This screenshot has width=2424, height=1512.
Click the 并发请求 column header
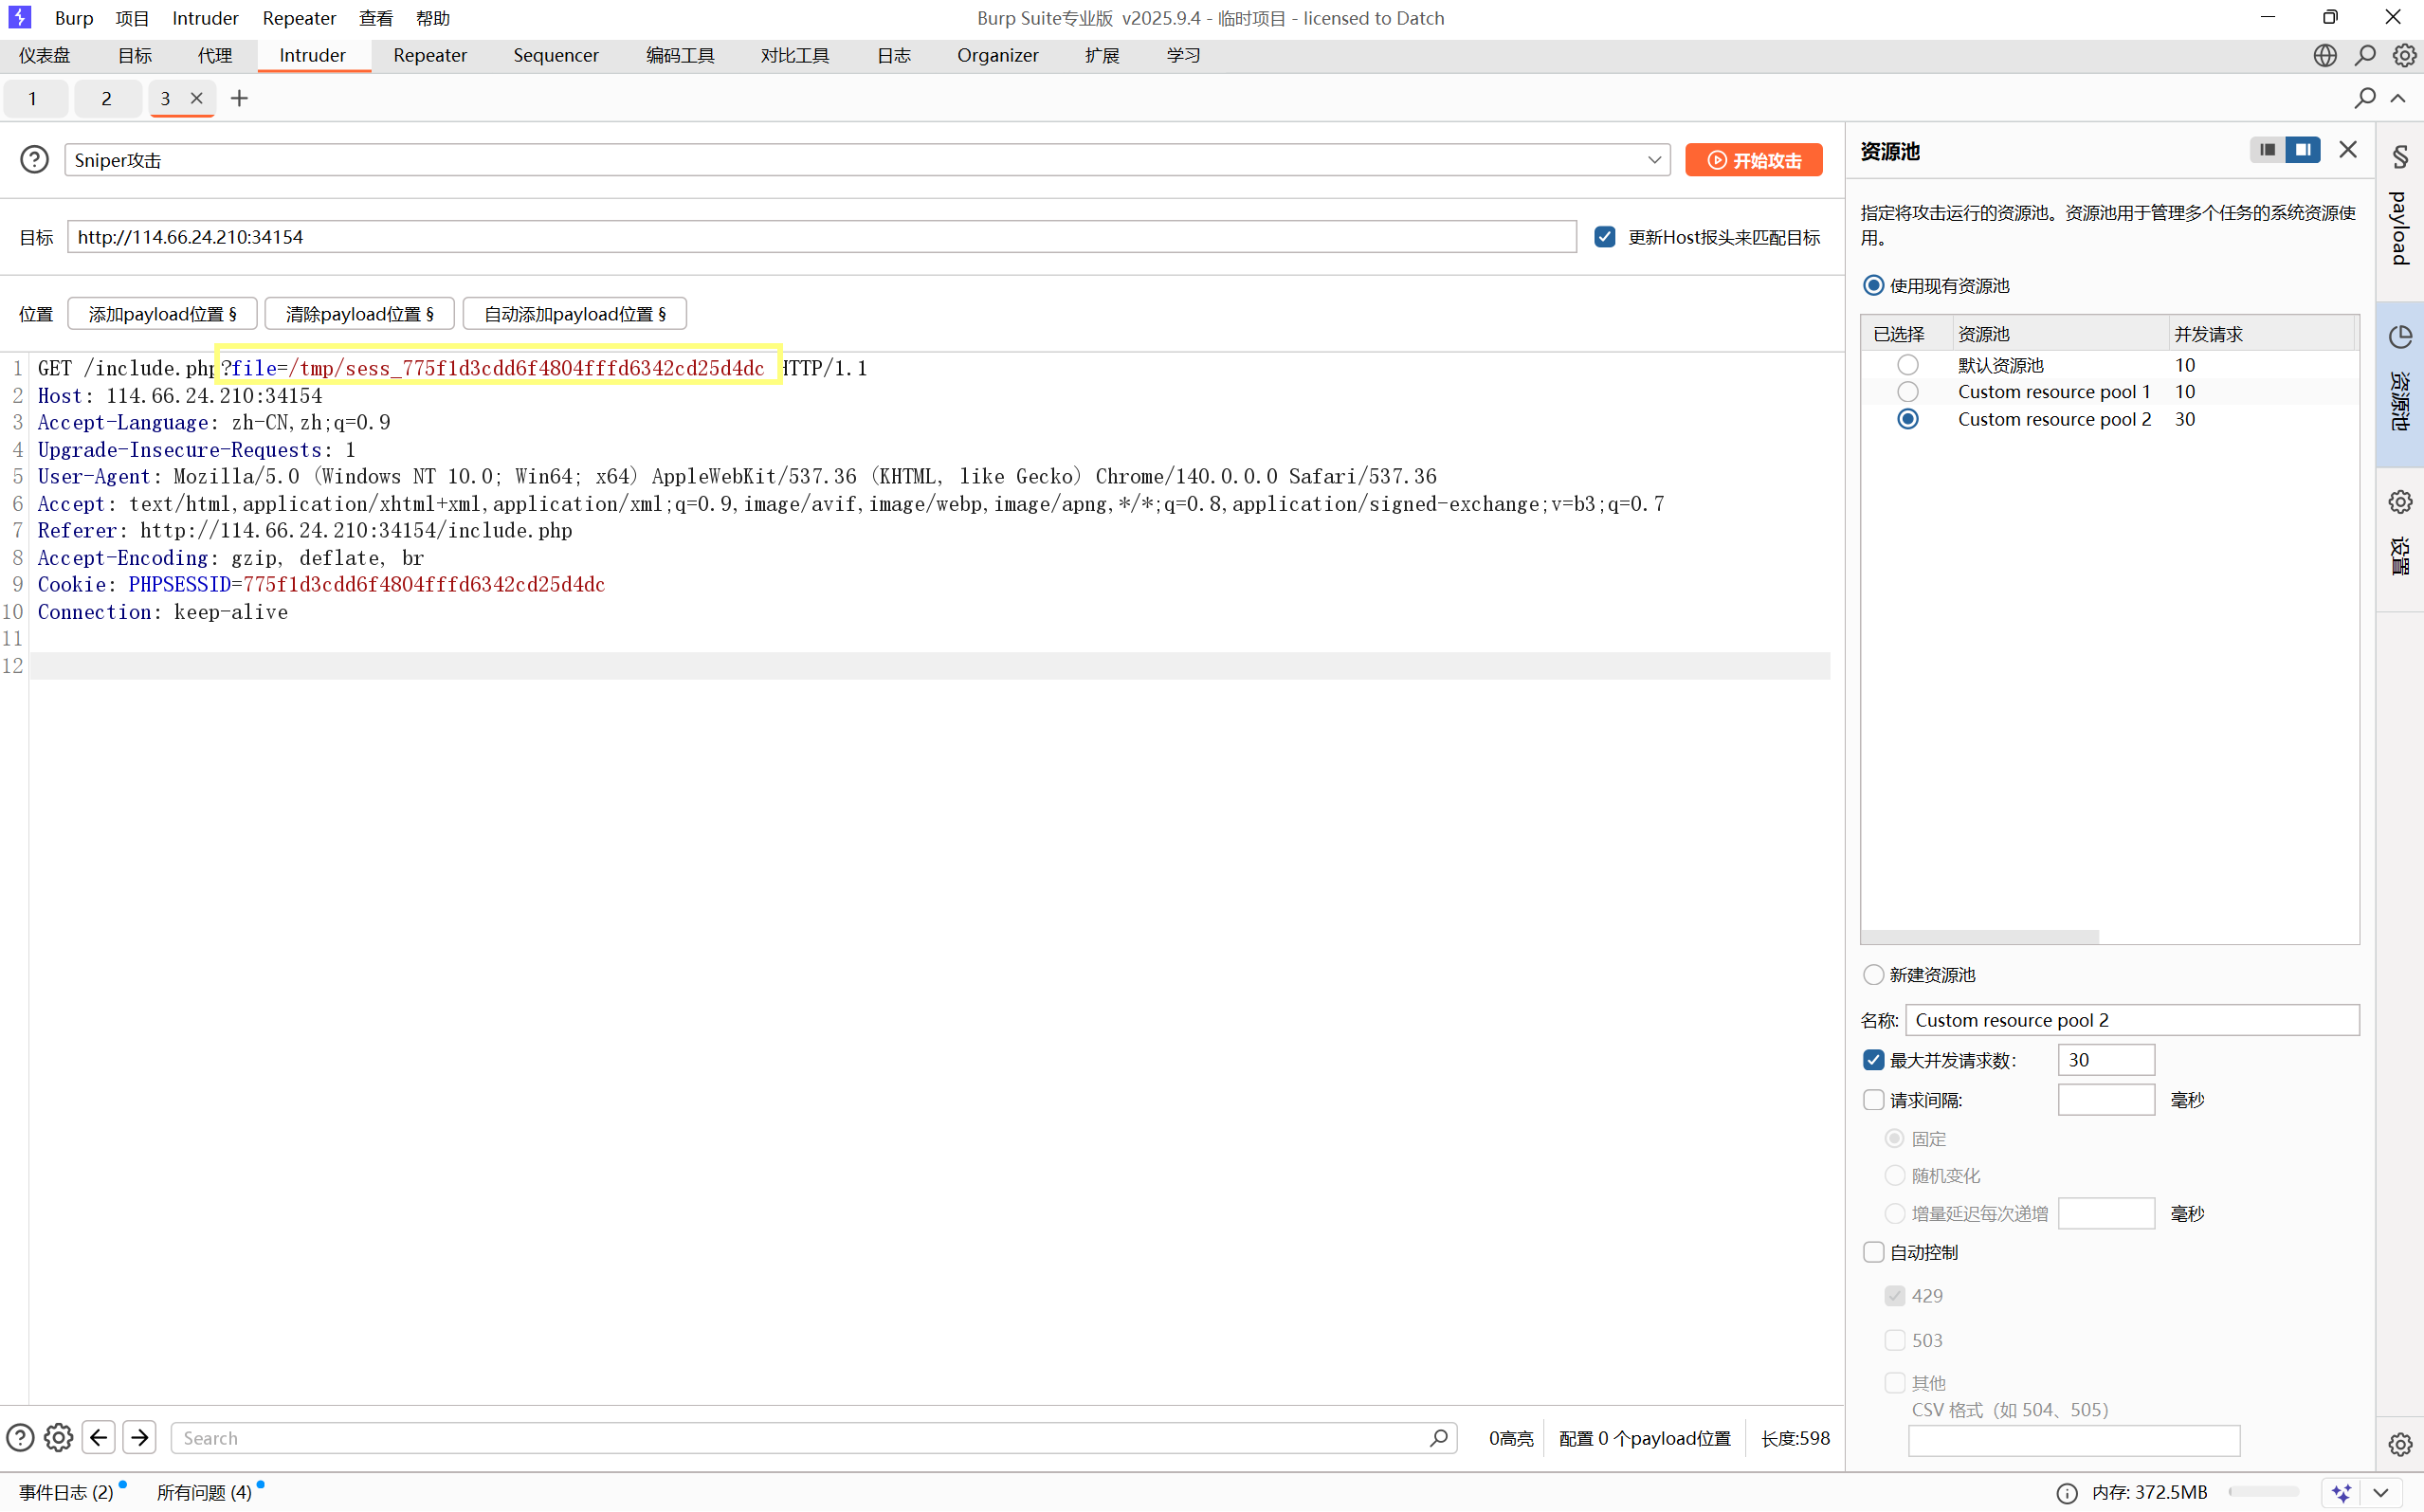[2260, 333]
